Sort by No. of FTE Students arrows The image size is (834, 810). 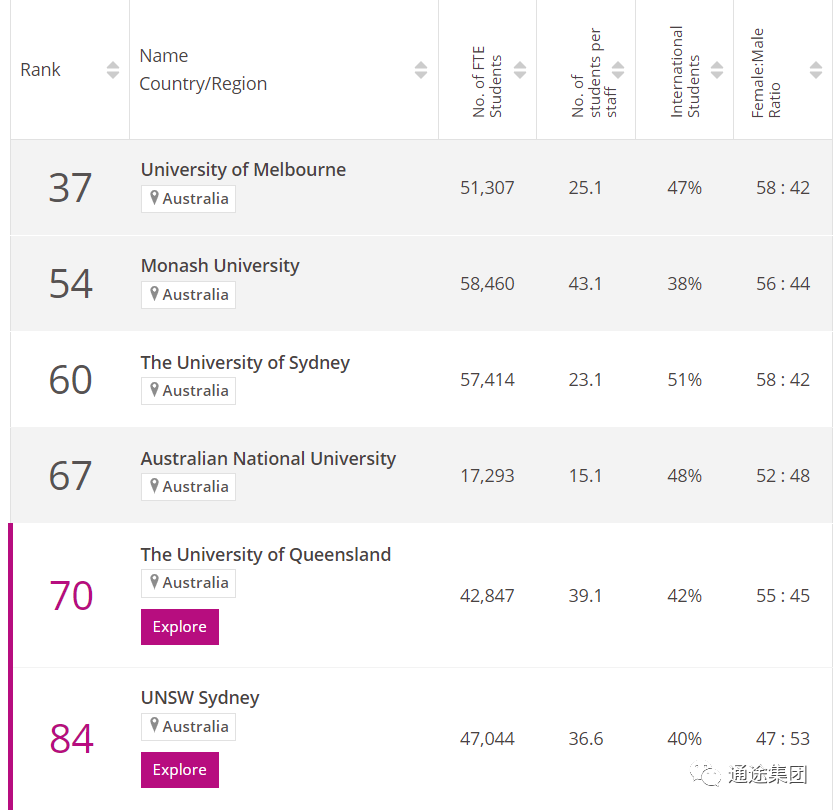pos(520,70)
